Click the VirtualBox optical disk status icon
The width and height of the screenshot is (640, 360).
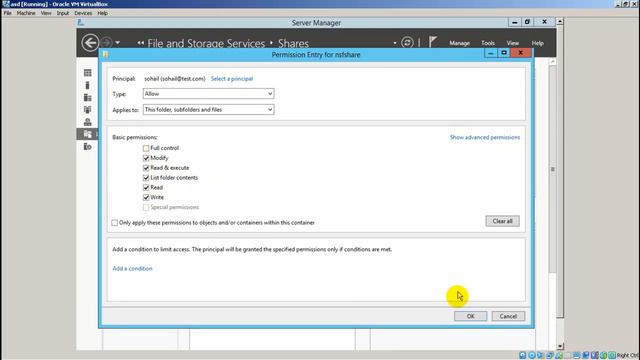coord(531,355)
